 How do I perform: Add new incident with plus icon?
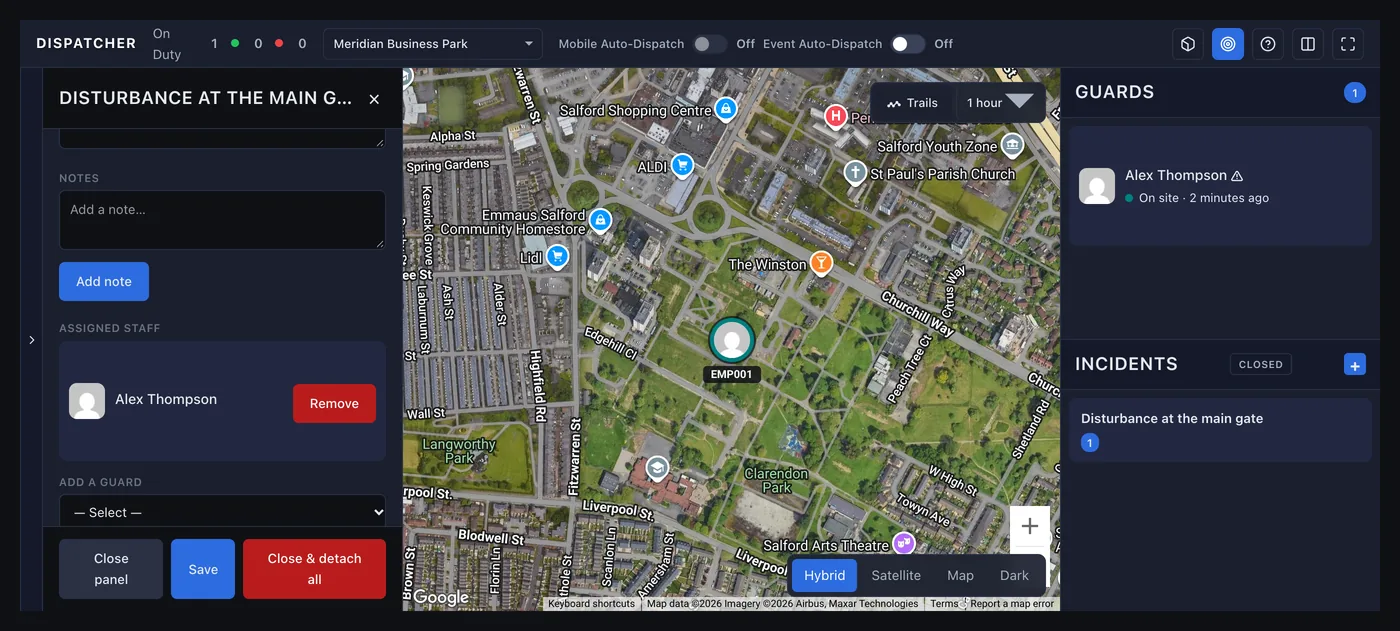[x=1355, y=365]
